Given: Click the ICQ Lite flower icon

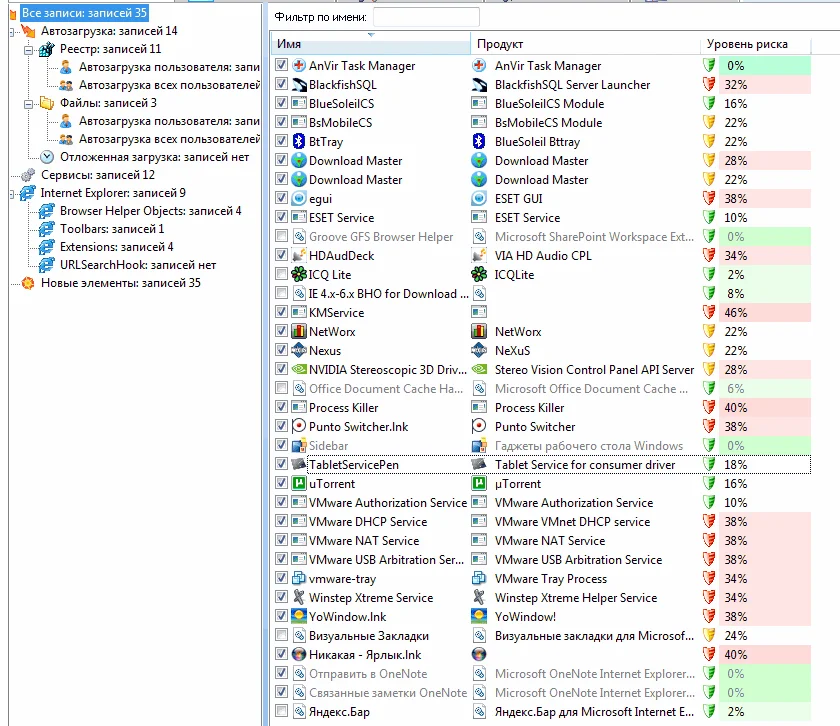Looking at the screenshot, I should [298, 274].
